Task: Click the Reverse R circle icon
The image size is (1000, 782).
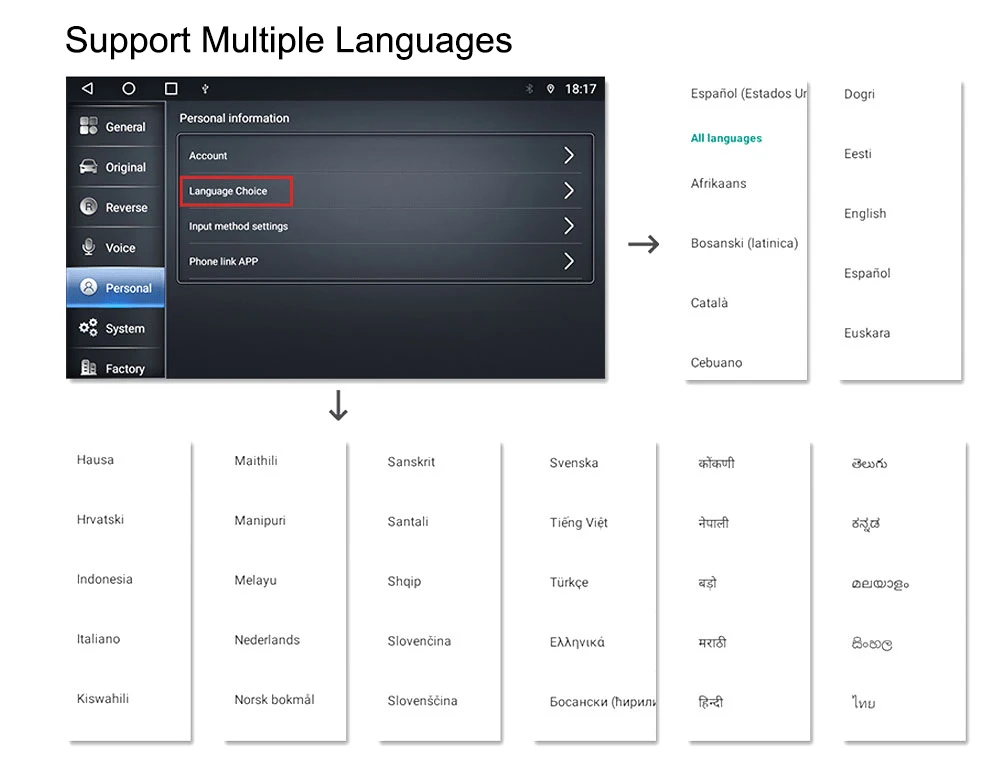Action: (89, 207)
